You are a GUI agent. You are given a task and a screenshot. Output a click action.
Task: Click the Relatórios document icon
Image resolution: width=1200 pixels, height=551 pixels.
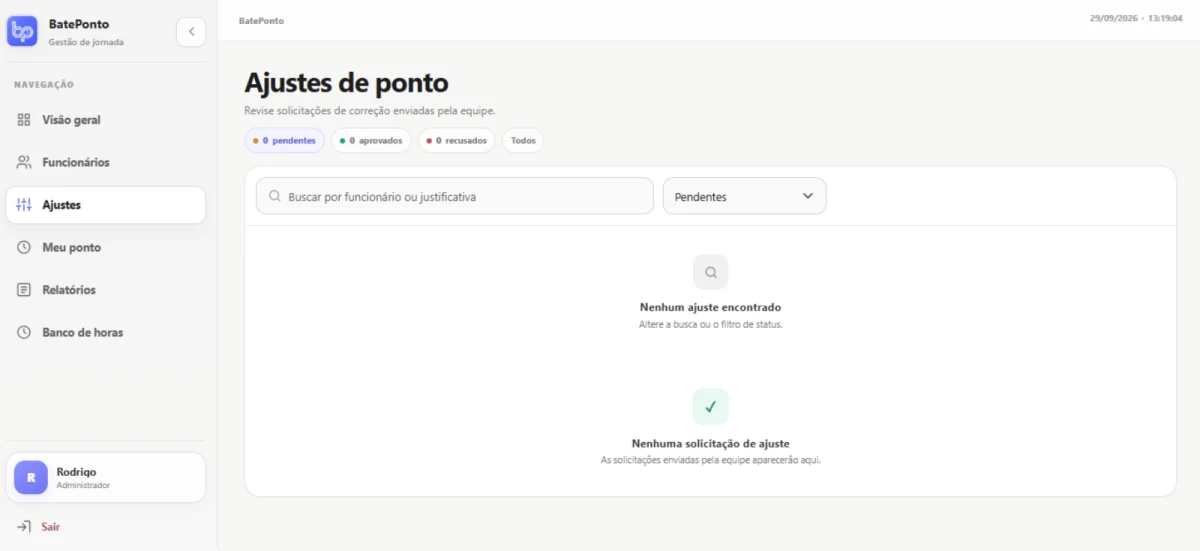click(24, 290)
